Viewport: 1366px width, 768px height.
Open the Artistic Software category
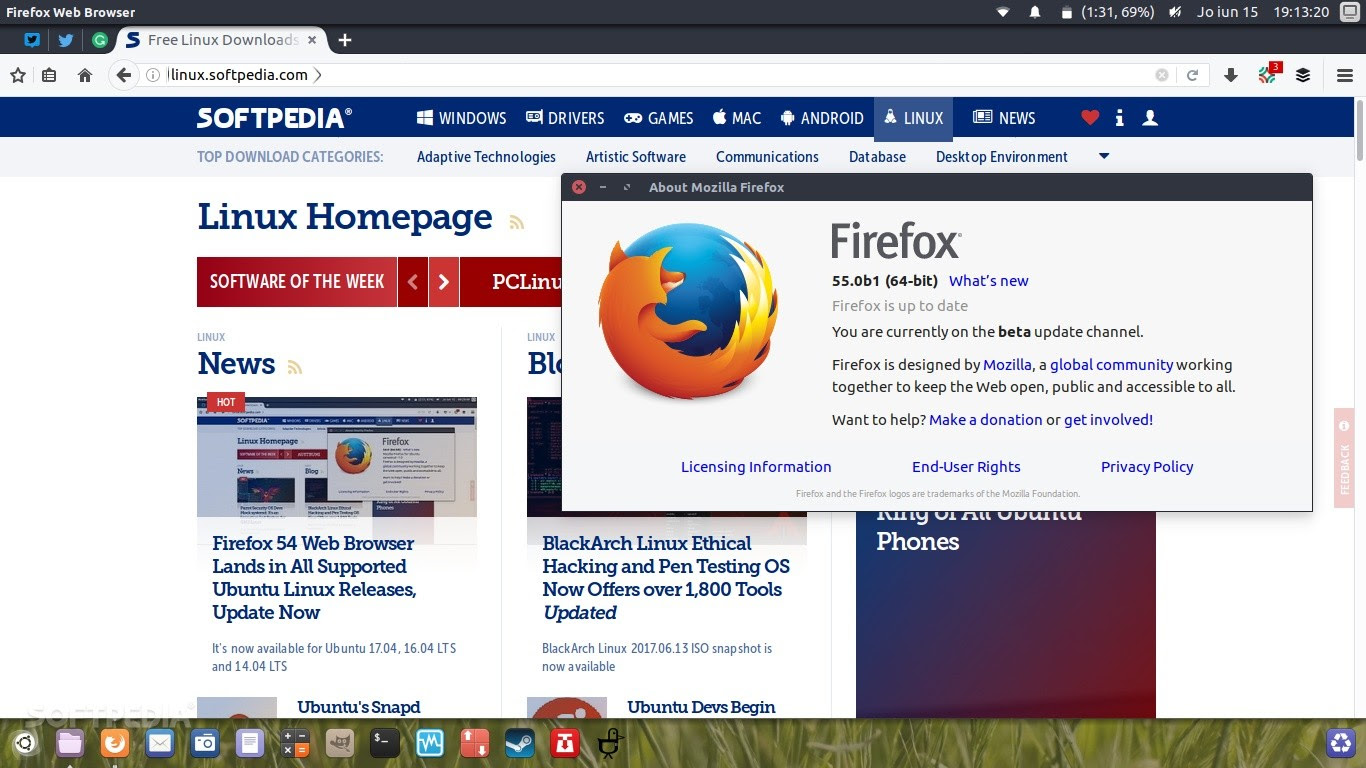tap(636, 157)
